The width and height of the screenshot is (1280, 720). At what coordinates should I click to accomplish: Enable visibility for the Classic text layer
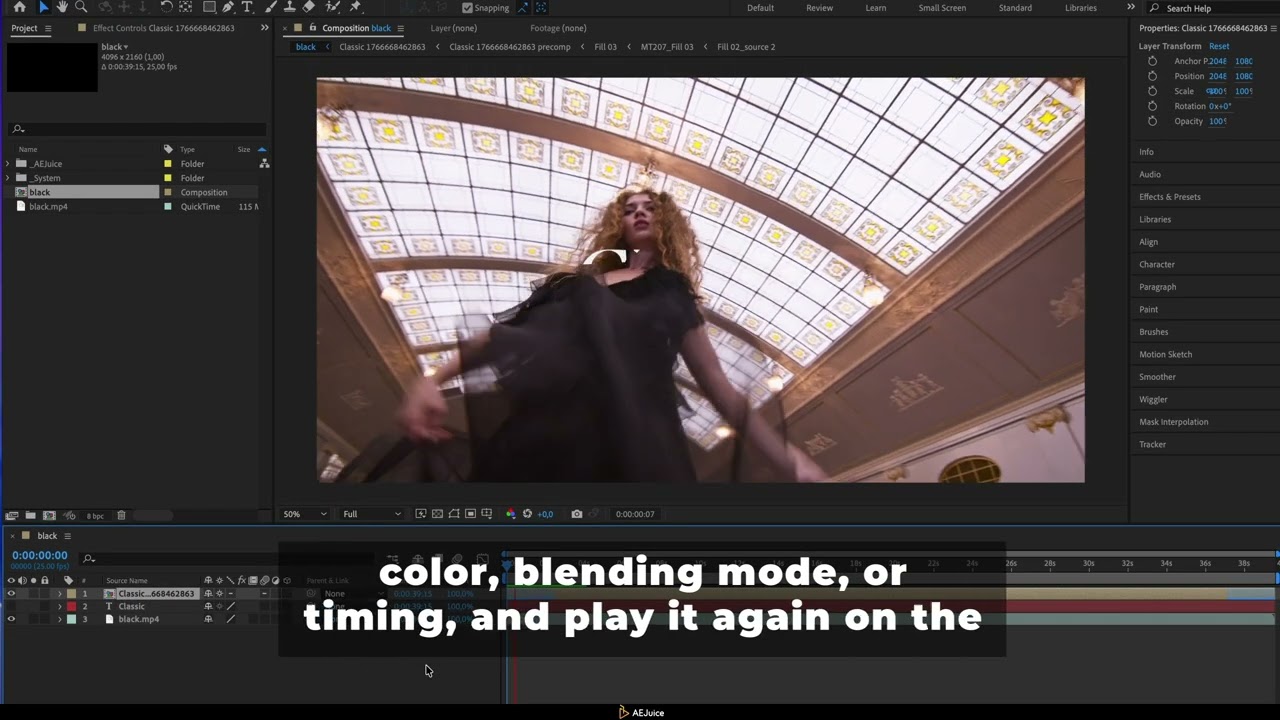coord(11,606)
